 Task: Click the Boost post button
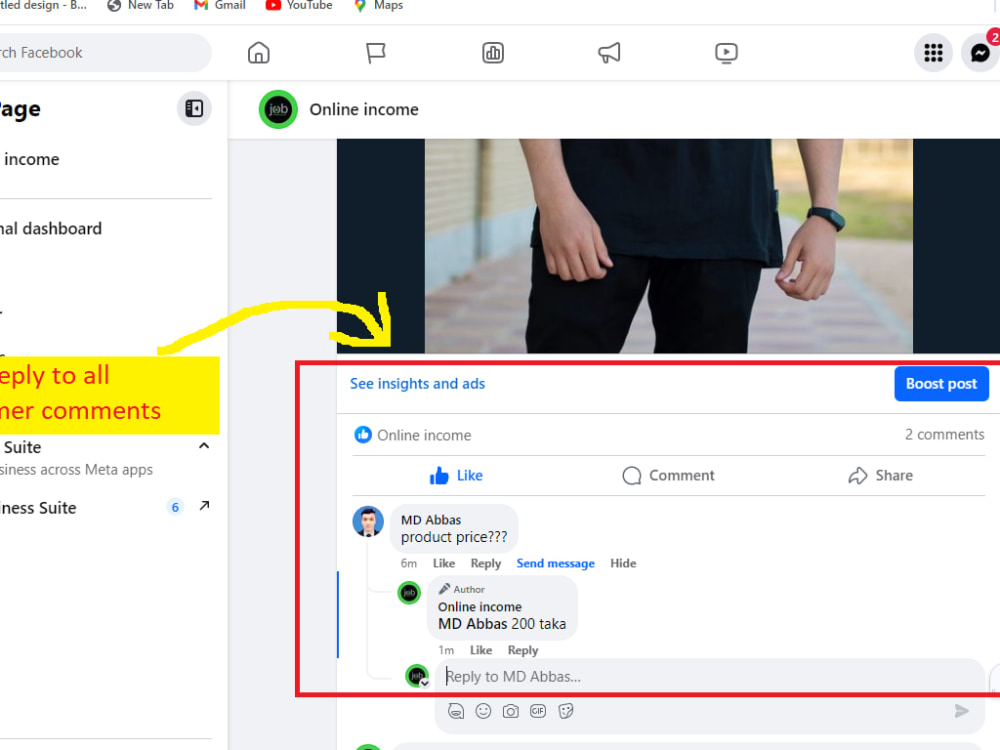941,383
